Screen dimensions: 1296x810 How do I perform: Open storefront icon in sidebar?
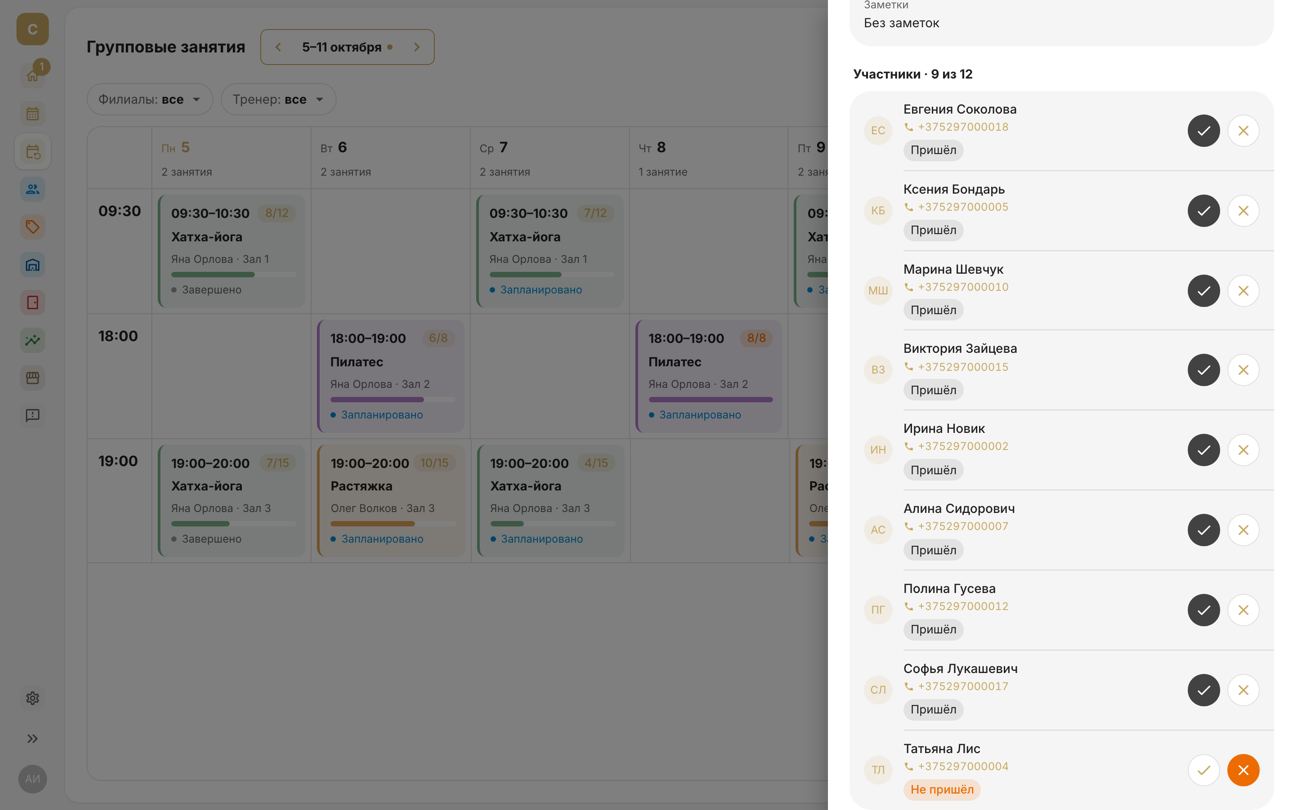33,378
